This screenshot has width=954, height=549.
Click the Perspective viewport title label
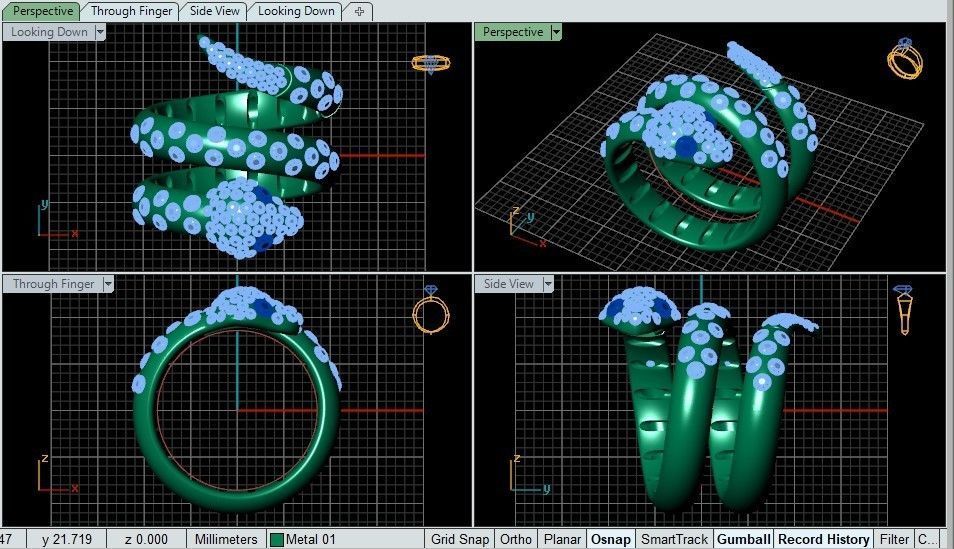pos(513,32)
